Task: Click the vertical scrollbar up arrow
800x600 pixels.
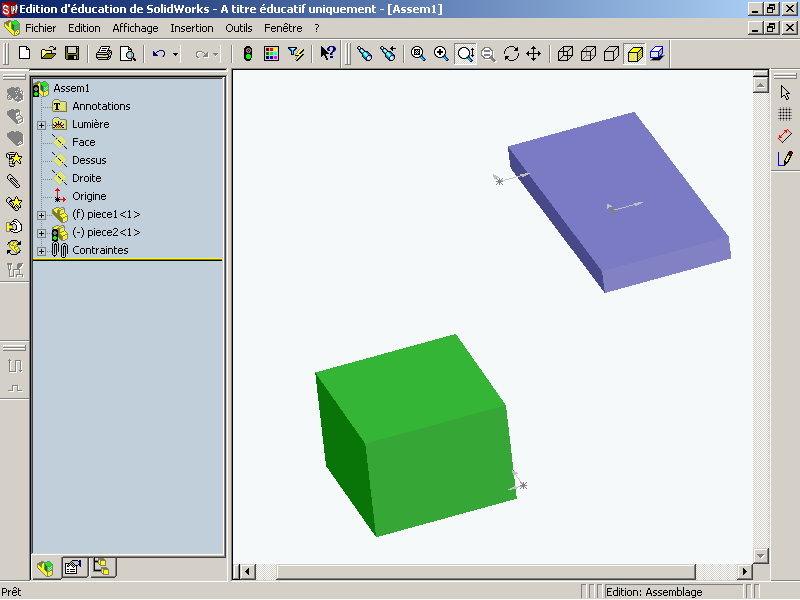Action: (760, 85)
